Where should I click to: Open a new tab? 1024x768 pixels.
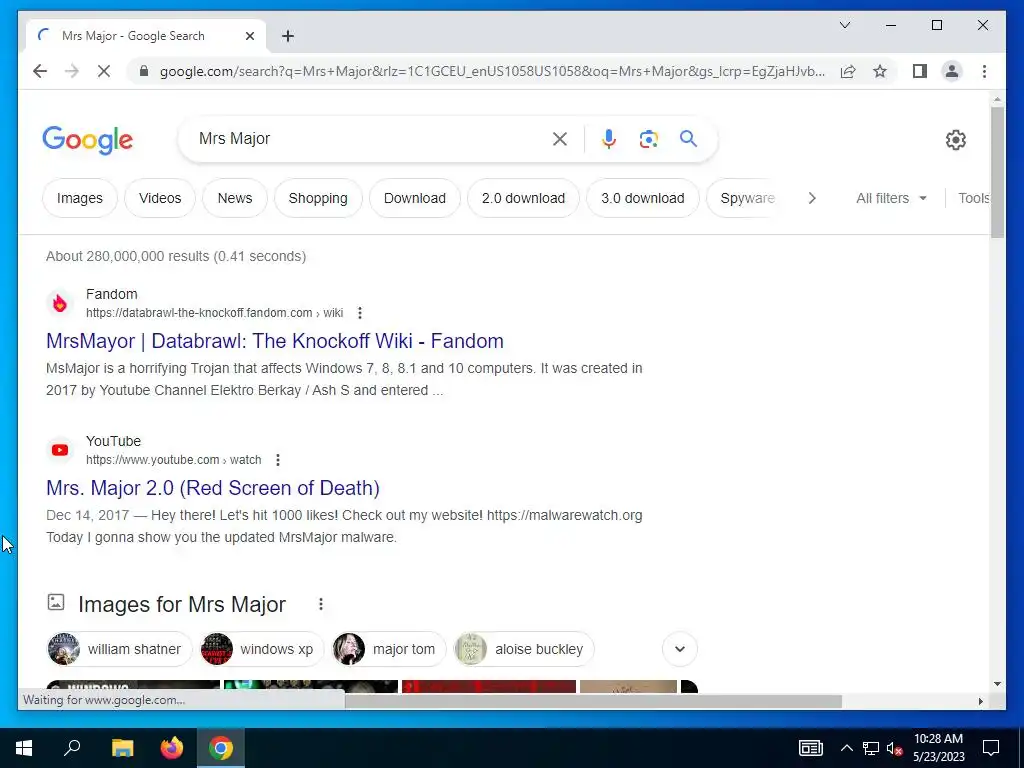coord(288,36)
